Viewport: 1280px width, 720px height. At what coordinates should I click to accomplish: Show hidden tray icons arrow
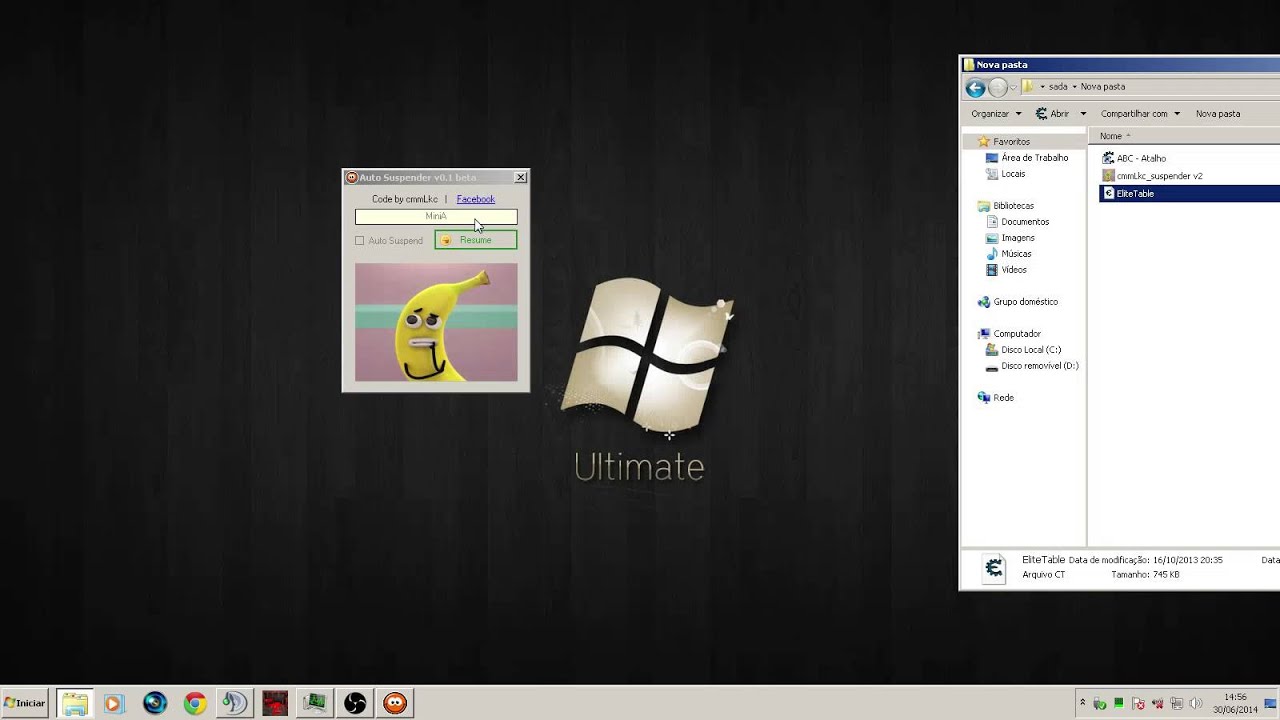pos(1082,704)
